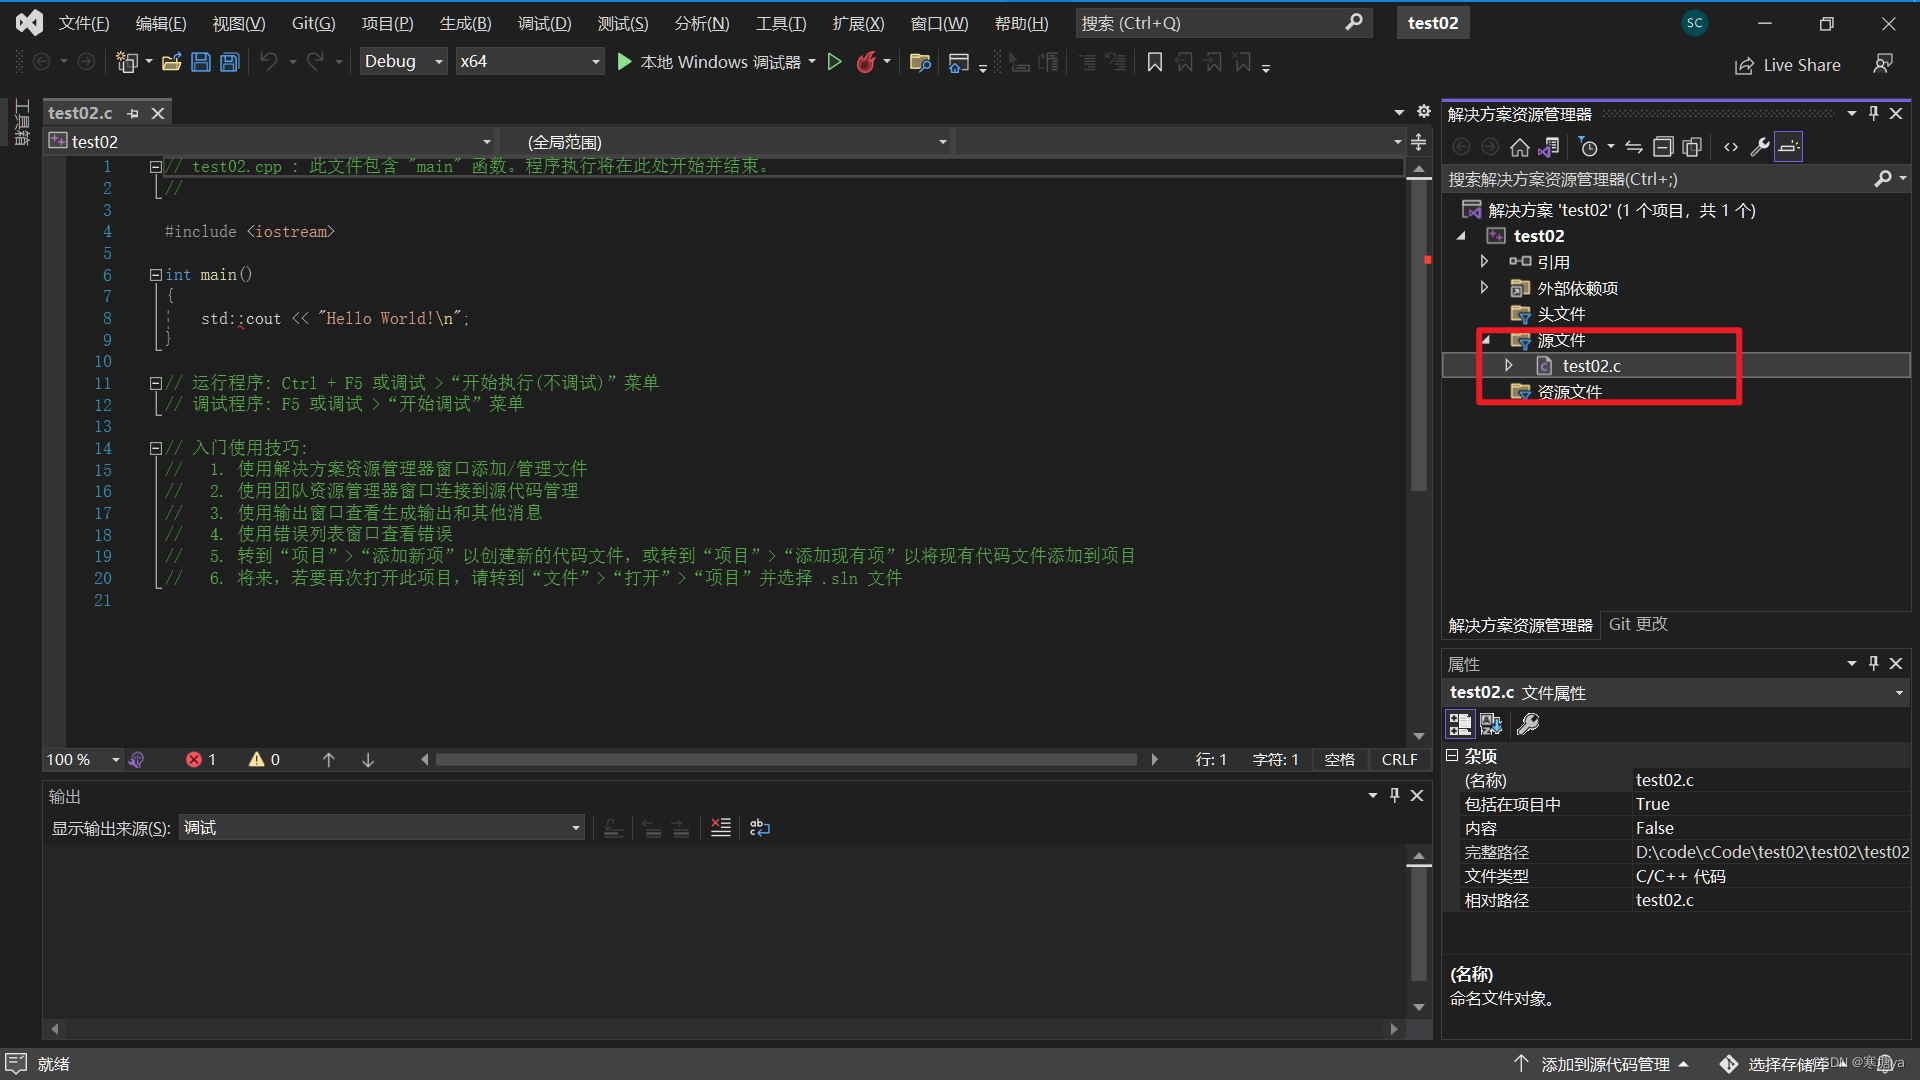Switch to the Git 更改 tab
This screenshot has width=1920, height=1080.
click(x=1638, y=624)
